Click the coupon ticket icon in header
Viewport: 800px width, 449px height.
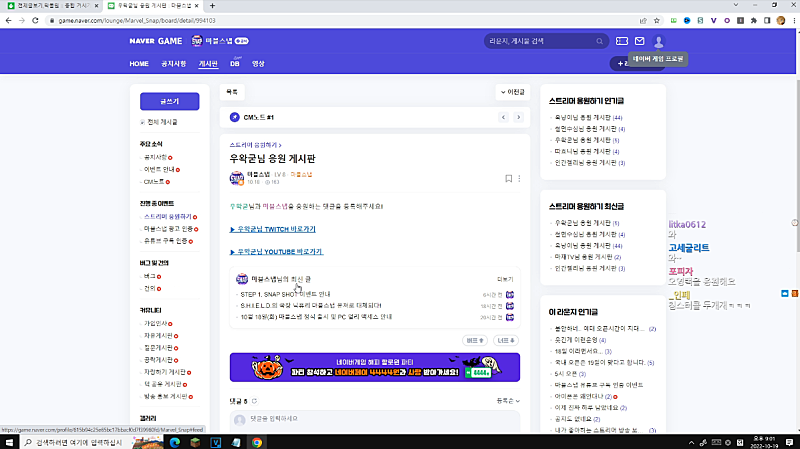coord(621,41)
